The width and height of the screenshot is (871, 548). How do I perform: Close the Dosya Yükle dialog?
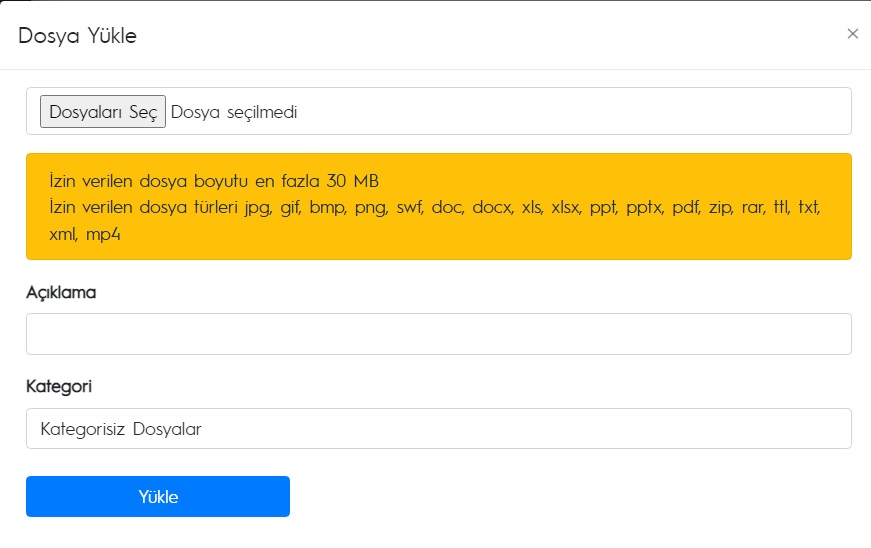click(x=853, y=34)
